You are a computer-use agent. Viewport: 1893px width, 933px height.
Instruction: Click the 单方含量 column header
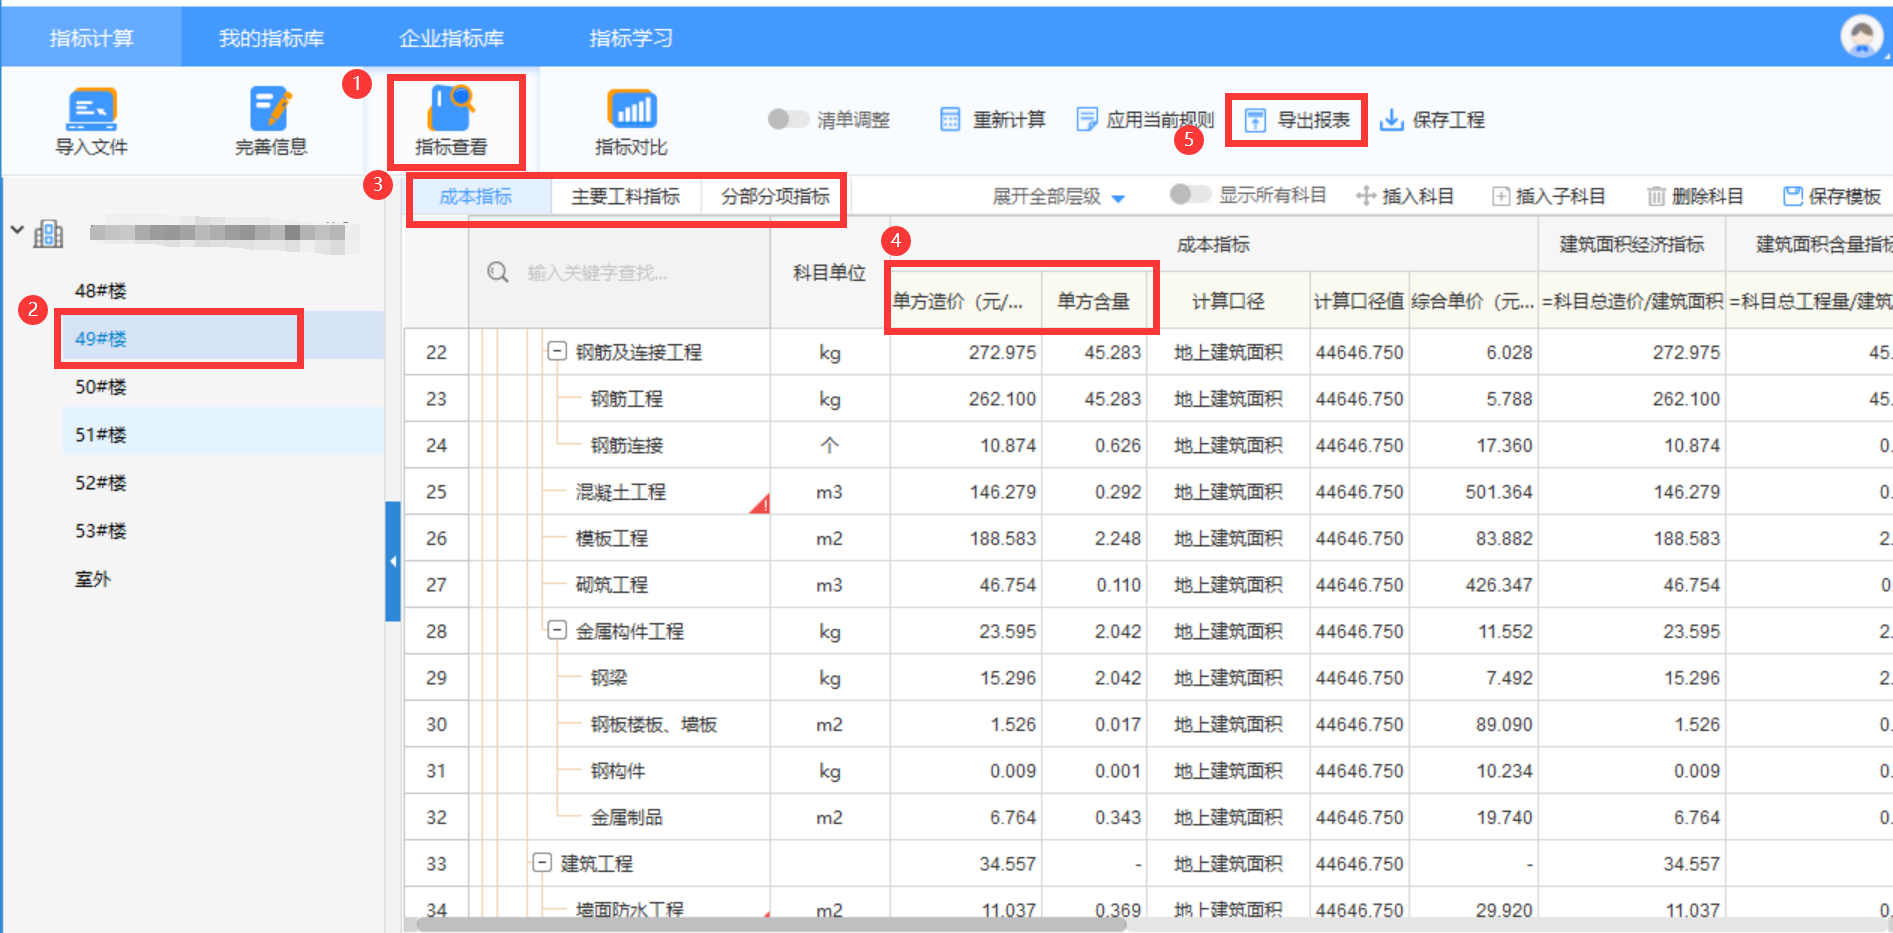click(x=1094, y=301)
